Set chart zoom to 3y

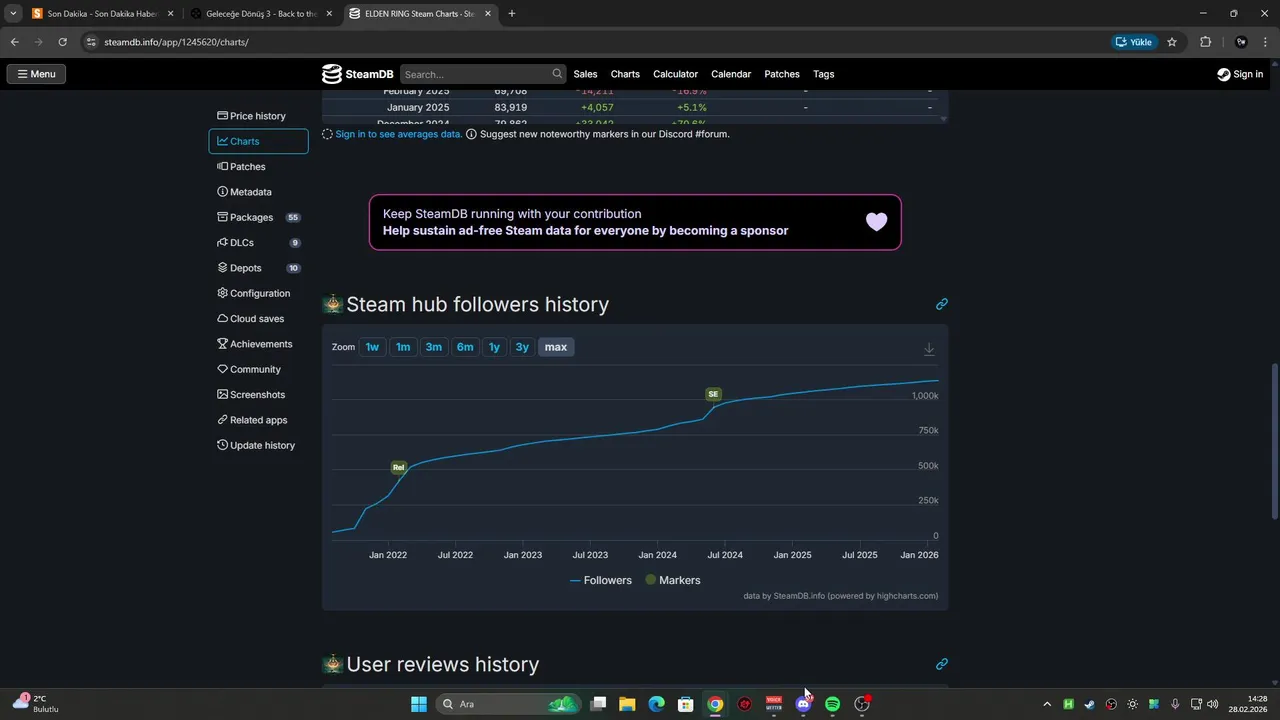[x=522, y=347]
